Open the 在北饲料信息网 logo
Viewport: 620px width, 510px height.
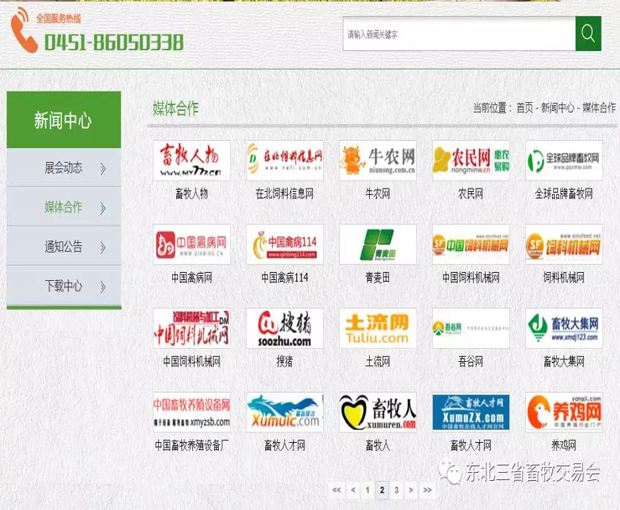pyautogui.click(x=285, y=161)
